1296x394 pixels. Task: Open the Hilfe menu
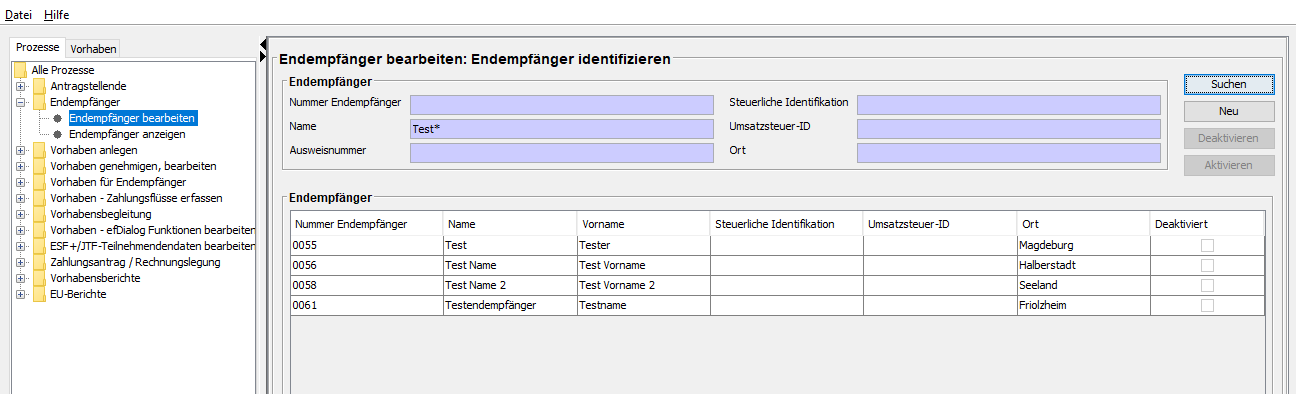coord(57,16)
